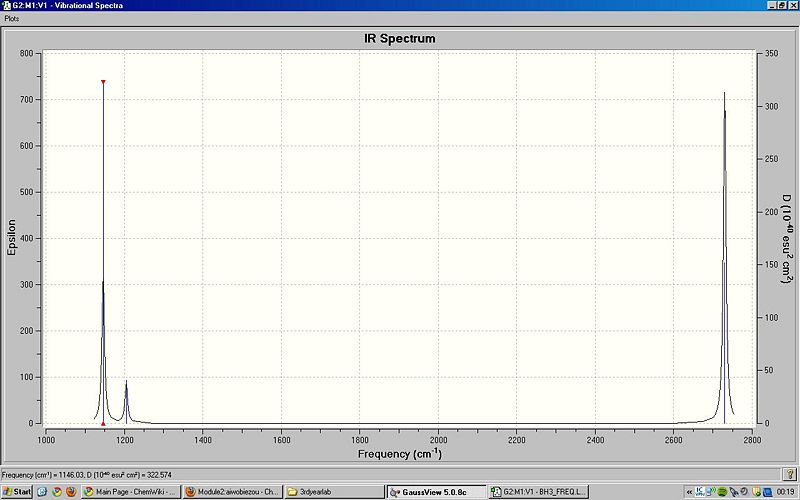Image resolution: width=800 pixels, height=500 pixels.
Task: Click the system clock showing 00:19
Action: click(785, 492)
